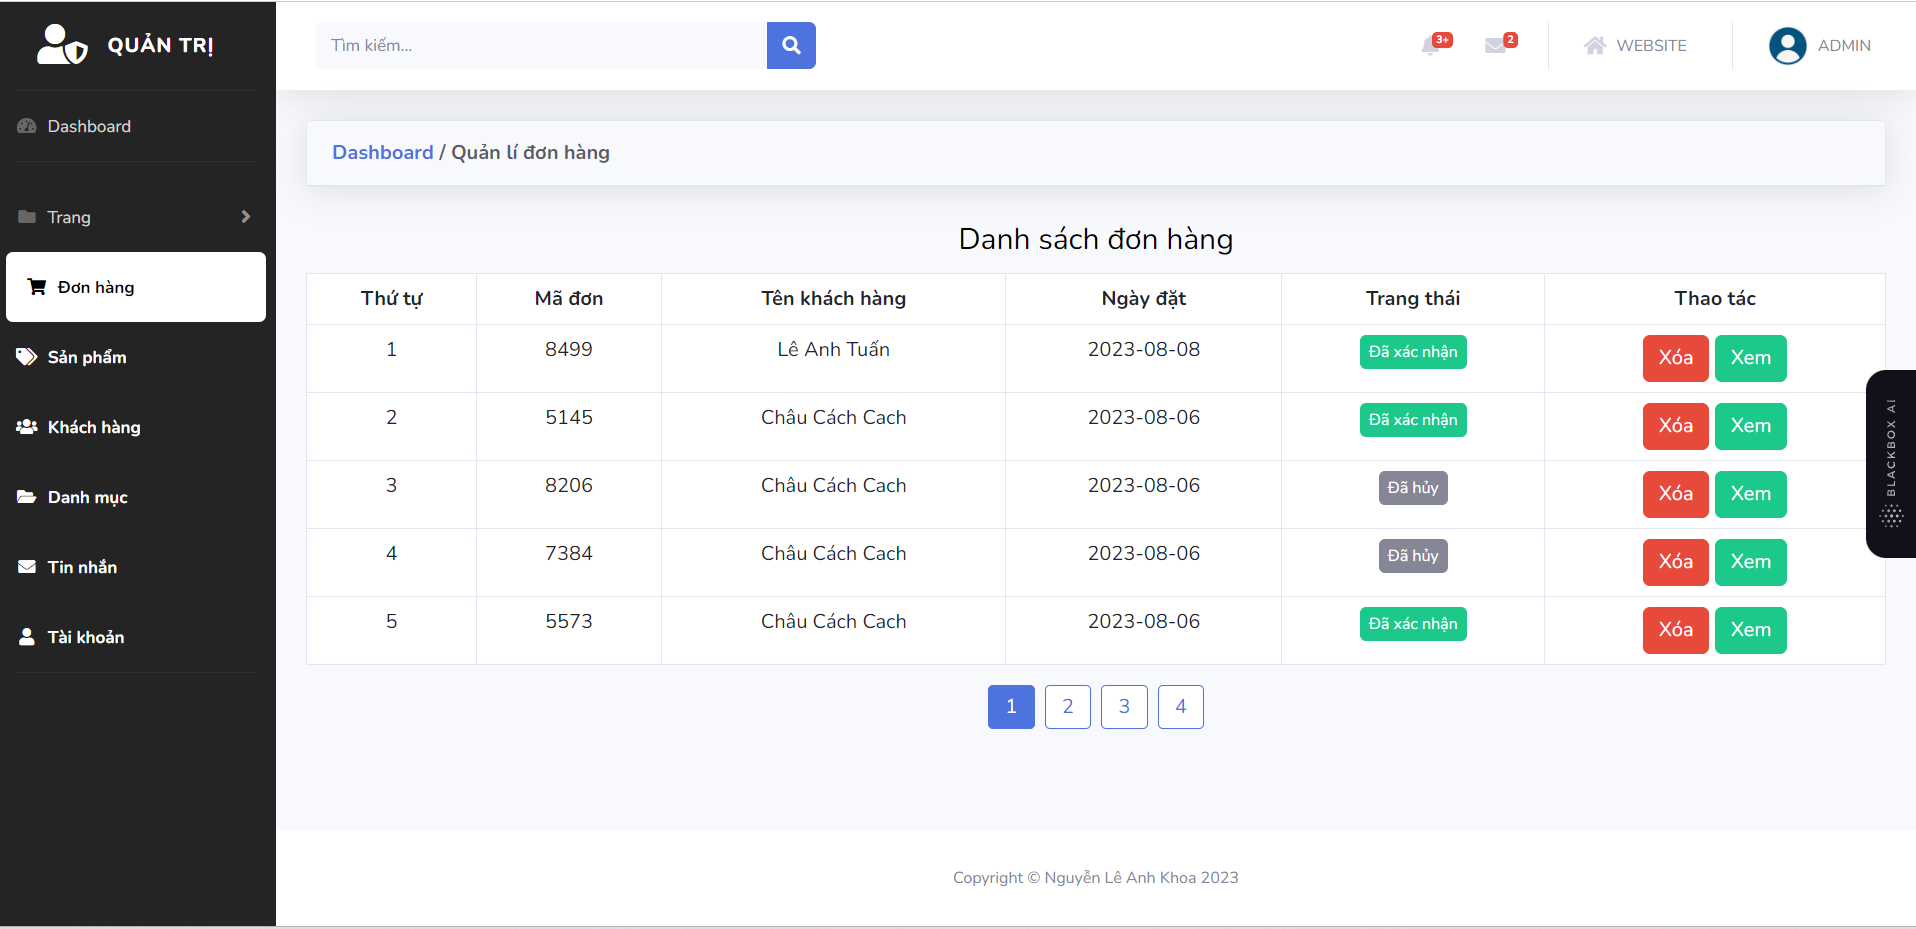
Task: Open the notifications bell icon
Action: (x=1431, y=46)
